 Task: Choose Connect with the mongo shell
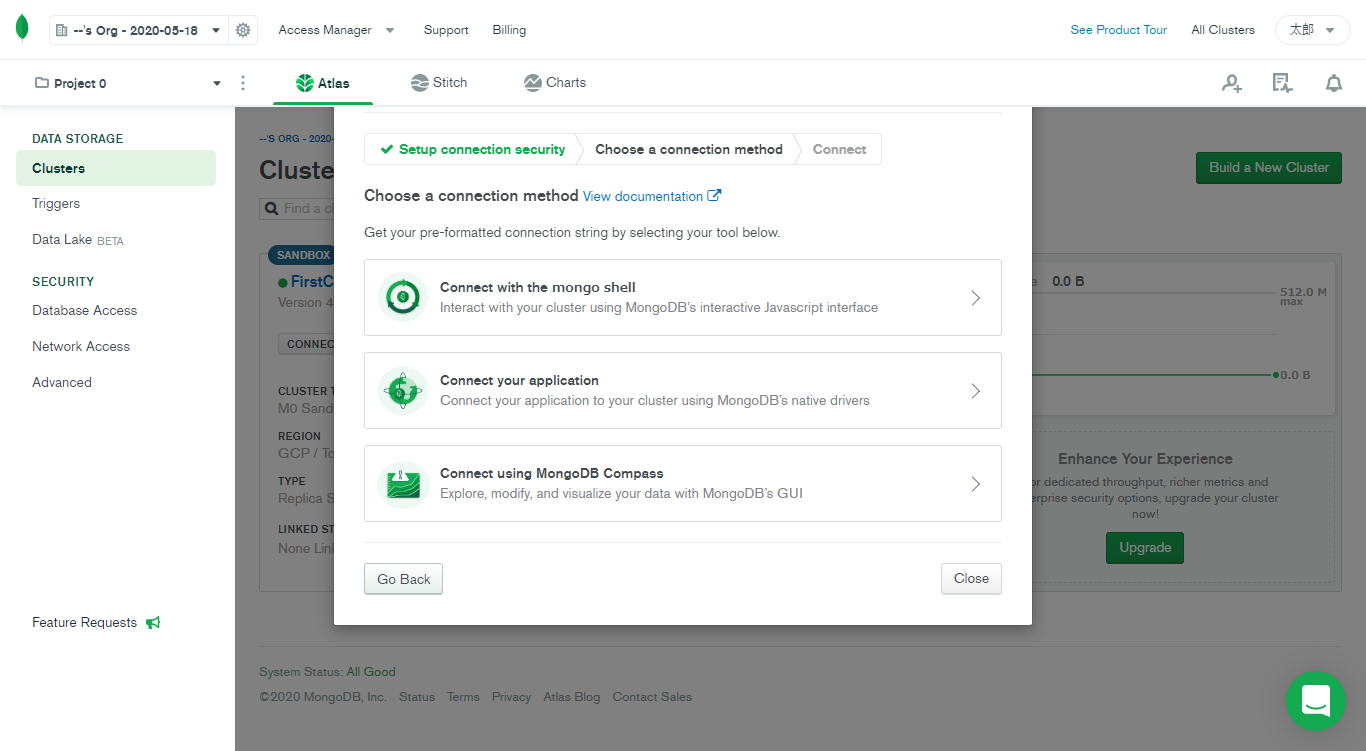pyautogui.click(x=683, y=297)
